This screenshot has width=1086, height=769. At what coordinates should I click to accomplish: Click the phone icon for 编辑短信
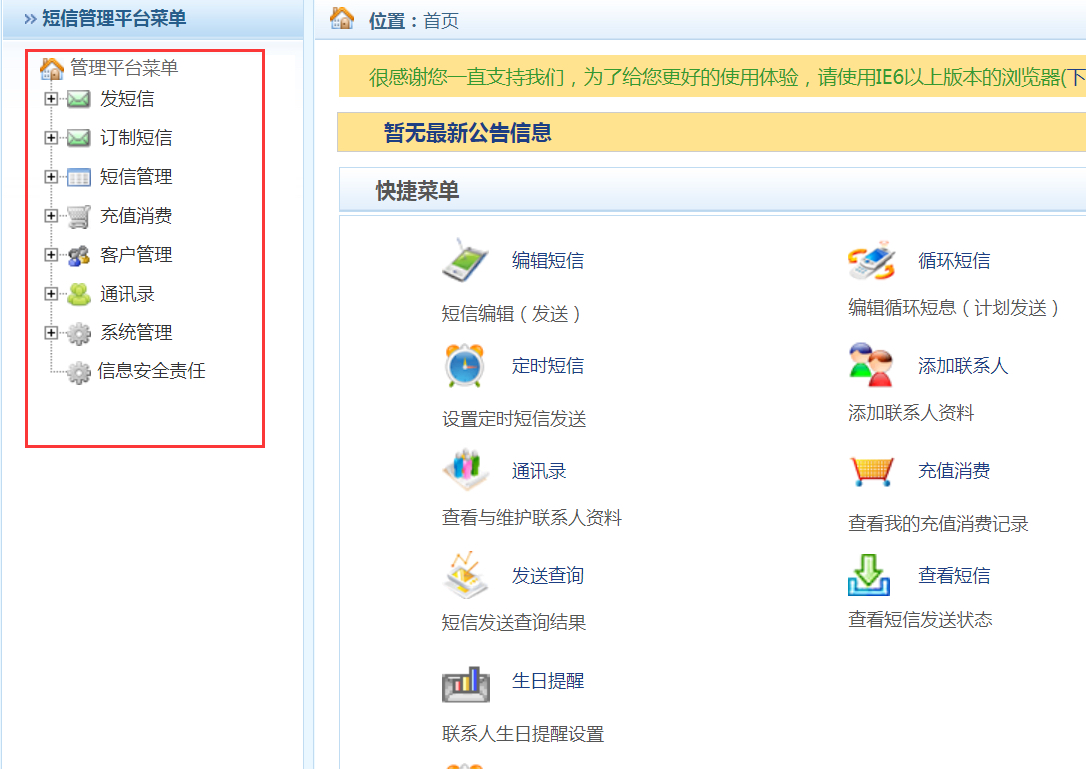point(465,260)
